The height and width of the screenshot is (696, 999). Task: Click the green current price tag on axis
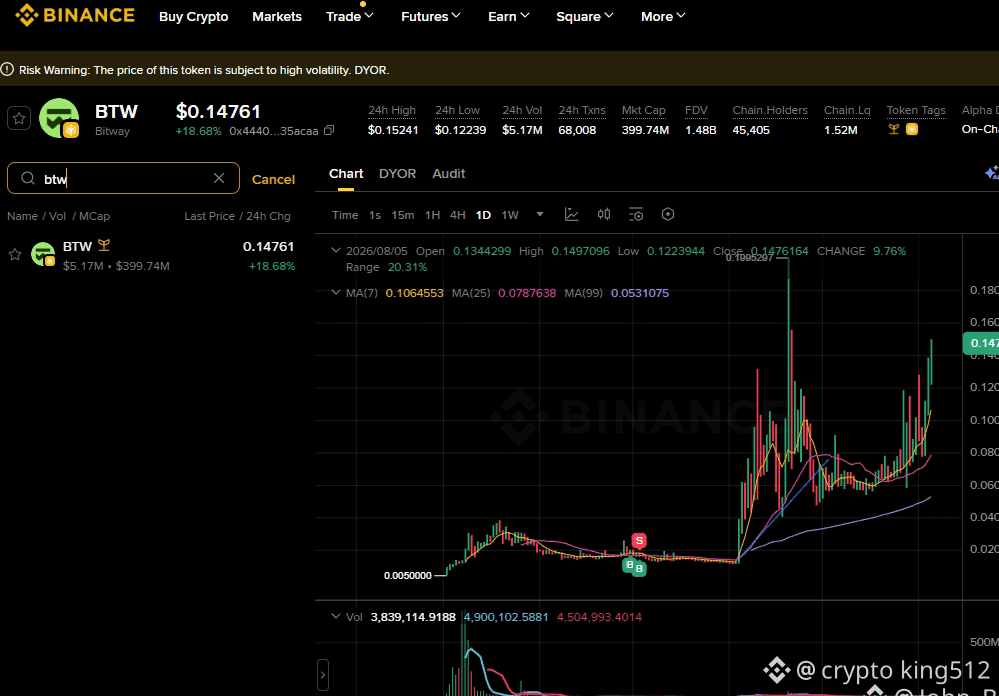click(x=980, y=344)
